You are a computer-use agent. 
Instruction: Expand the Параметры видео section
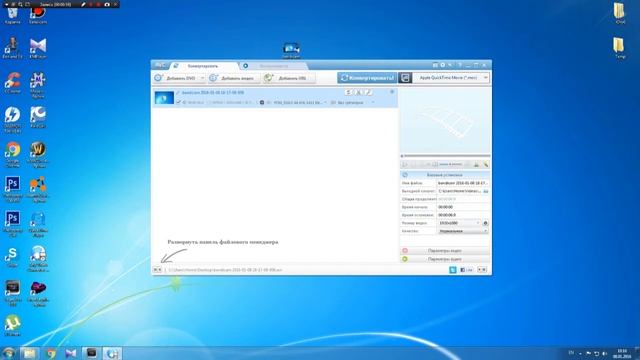point(445,251)
